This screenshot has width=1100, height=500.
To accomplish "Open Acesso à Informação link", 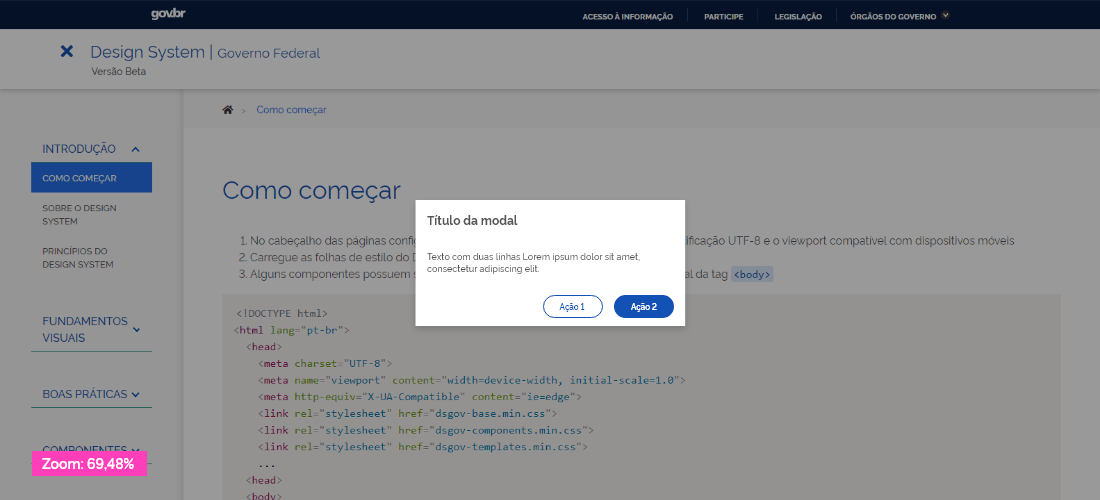I will (x=627, y=16).
